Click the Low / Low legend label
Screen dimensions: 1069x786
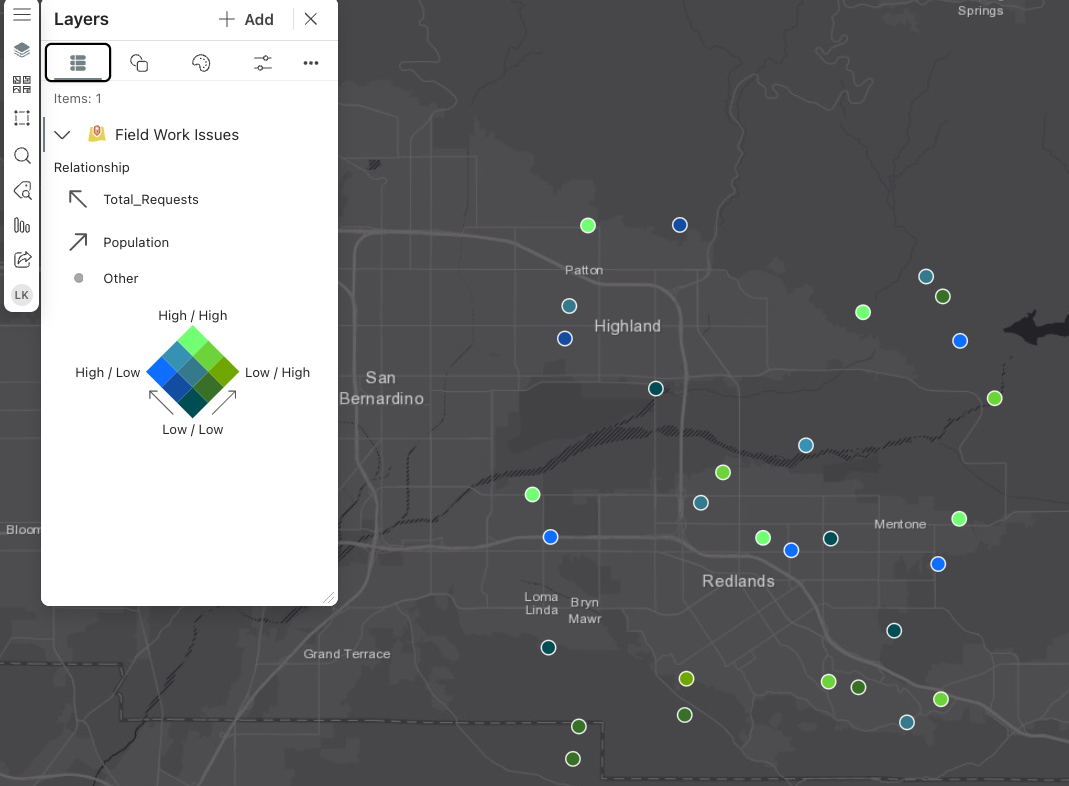[x=193, y=429]
